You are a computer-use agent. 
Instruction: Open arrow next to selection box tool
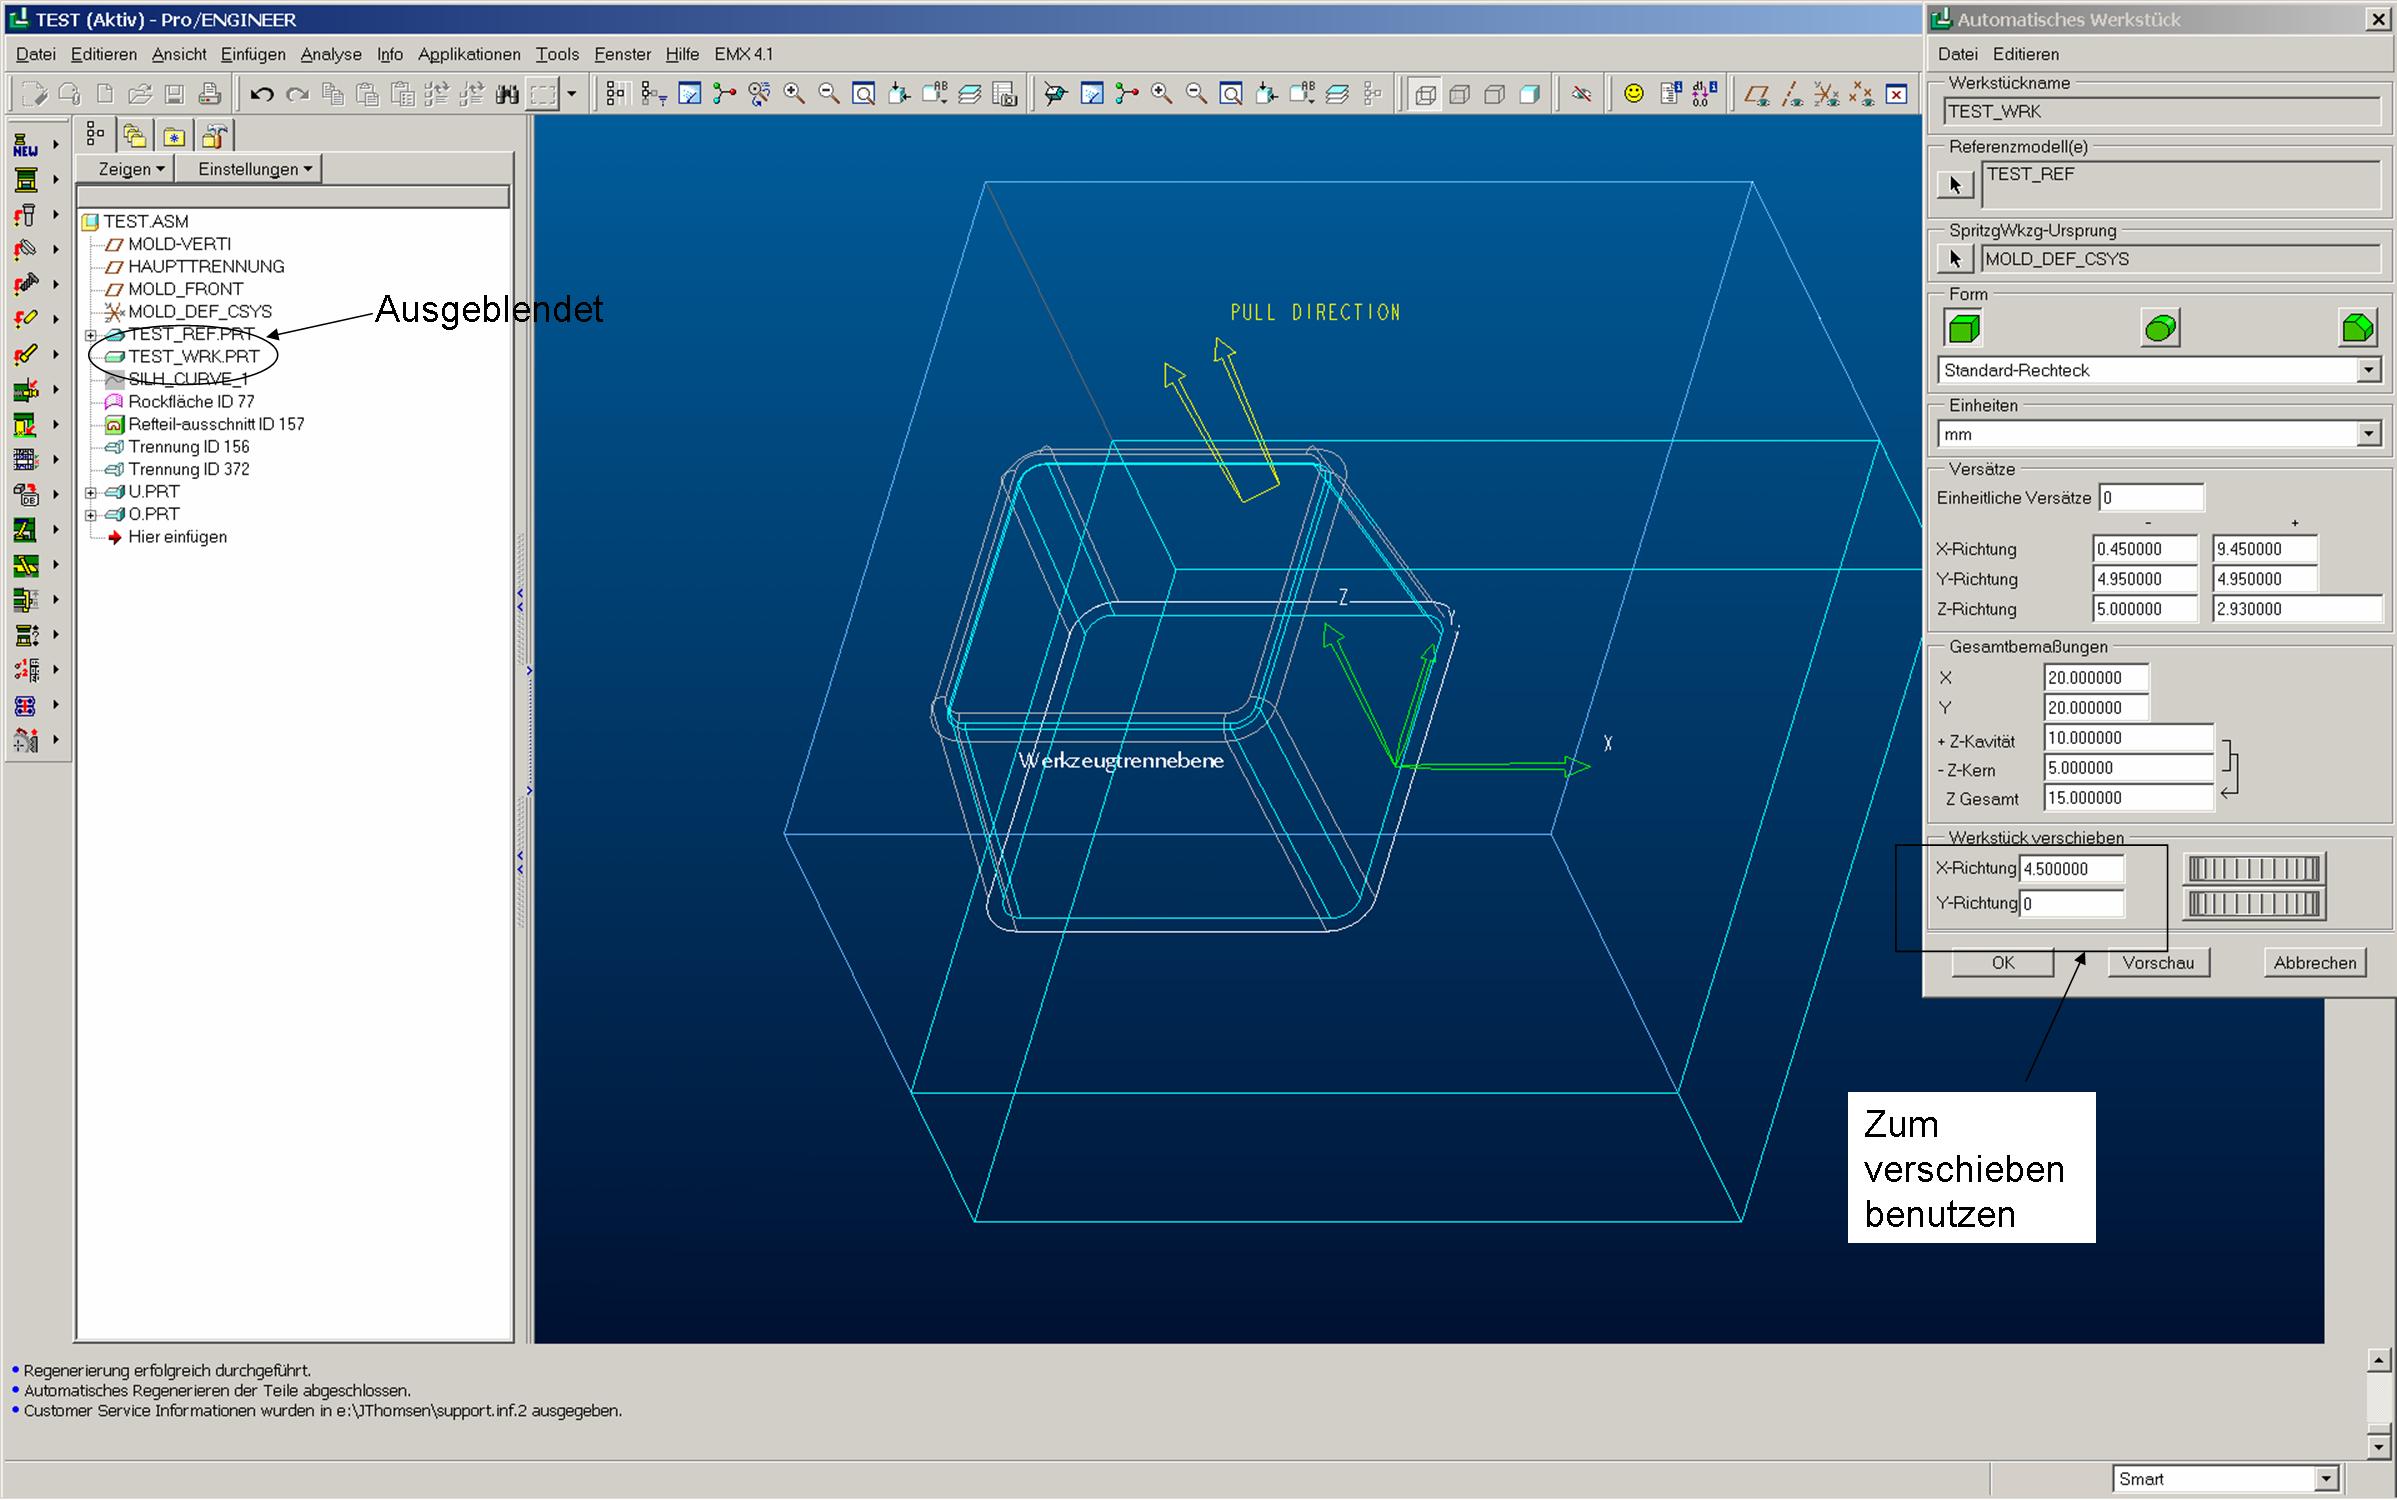tap(572, 94)
